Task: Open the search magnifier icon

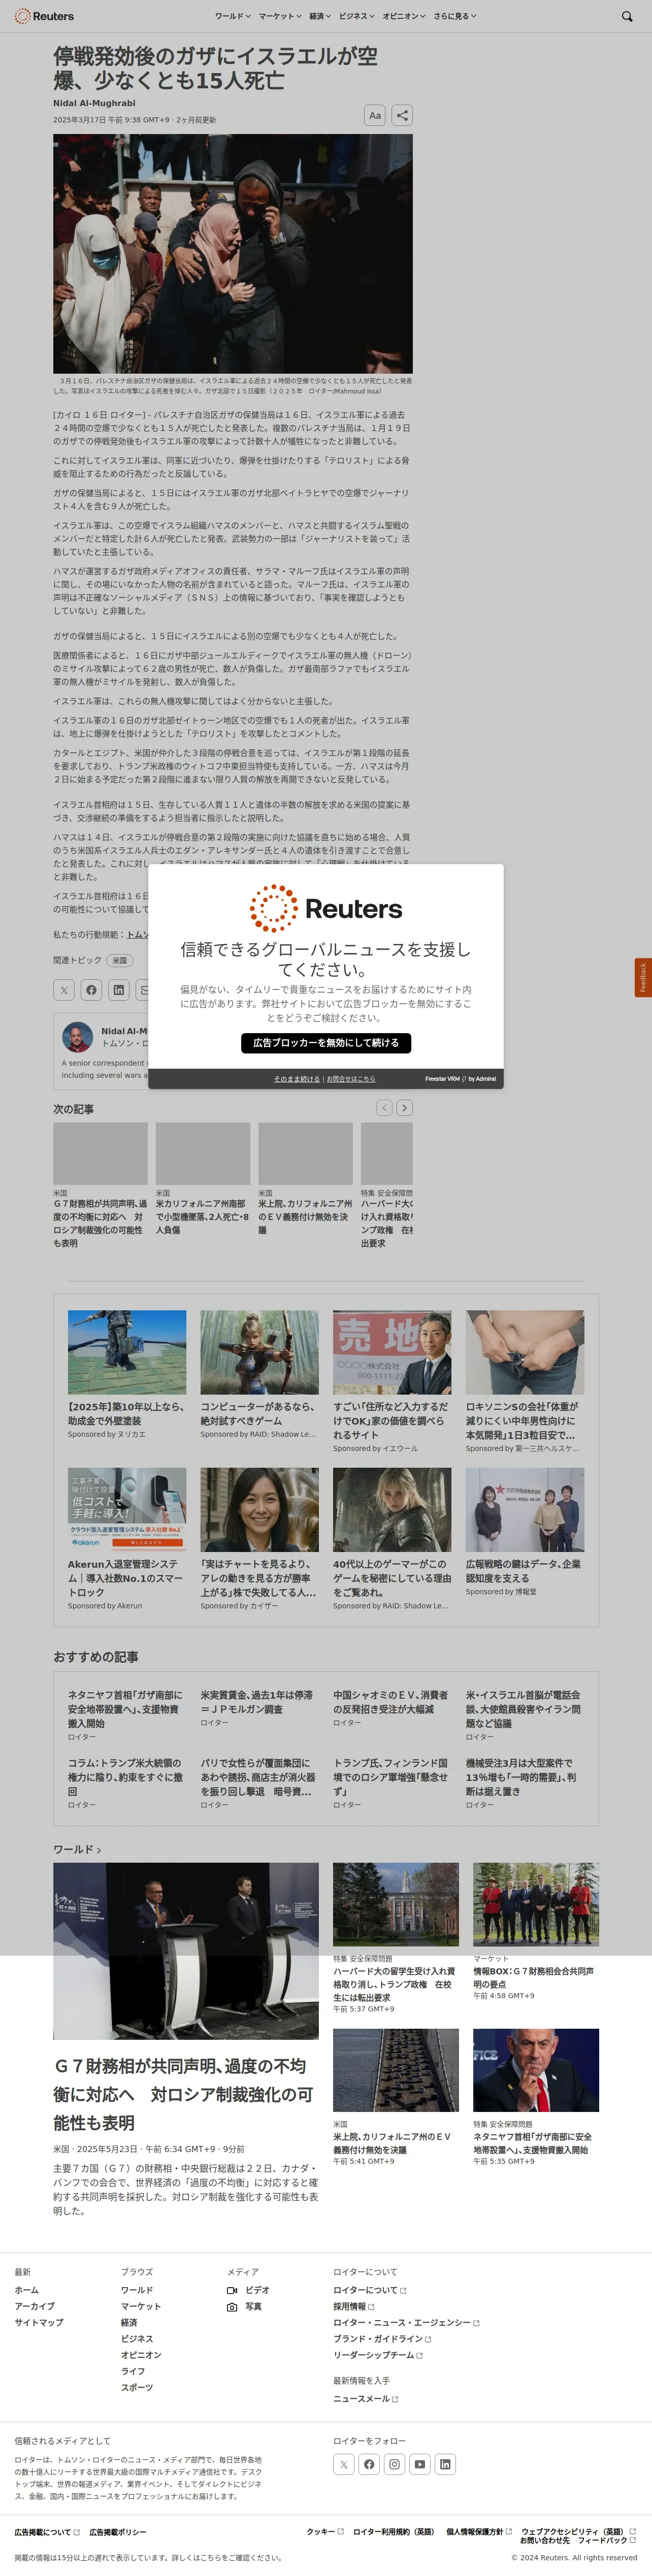Action: click(627, 16)
